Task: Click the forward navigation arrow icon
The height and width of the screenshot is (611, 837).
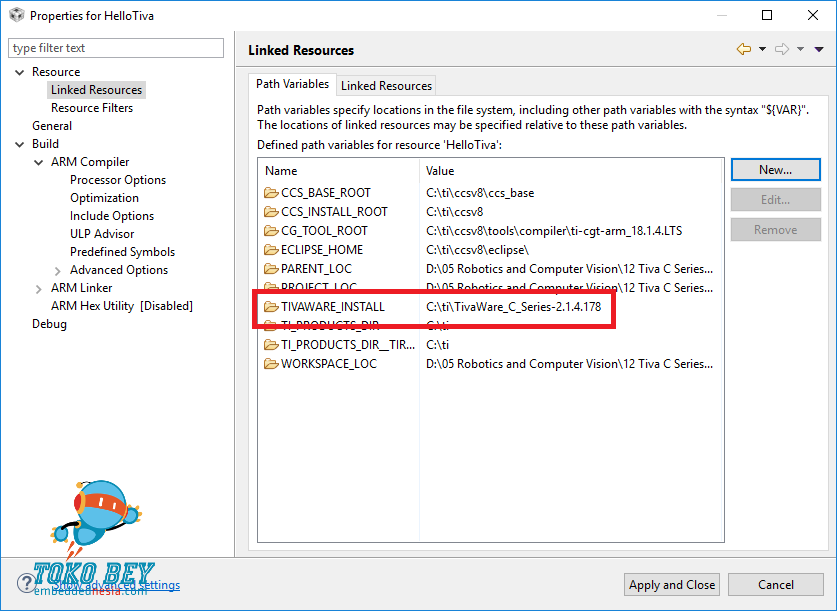Action: [782, 50]
